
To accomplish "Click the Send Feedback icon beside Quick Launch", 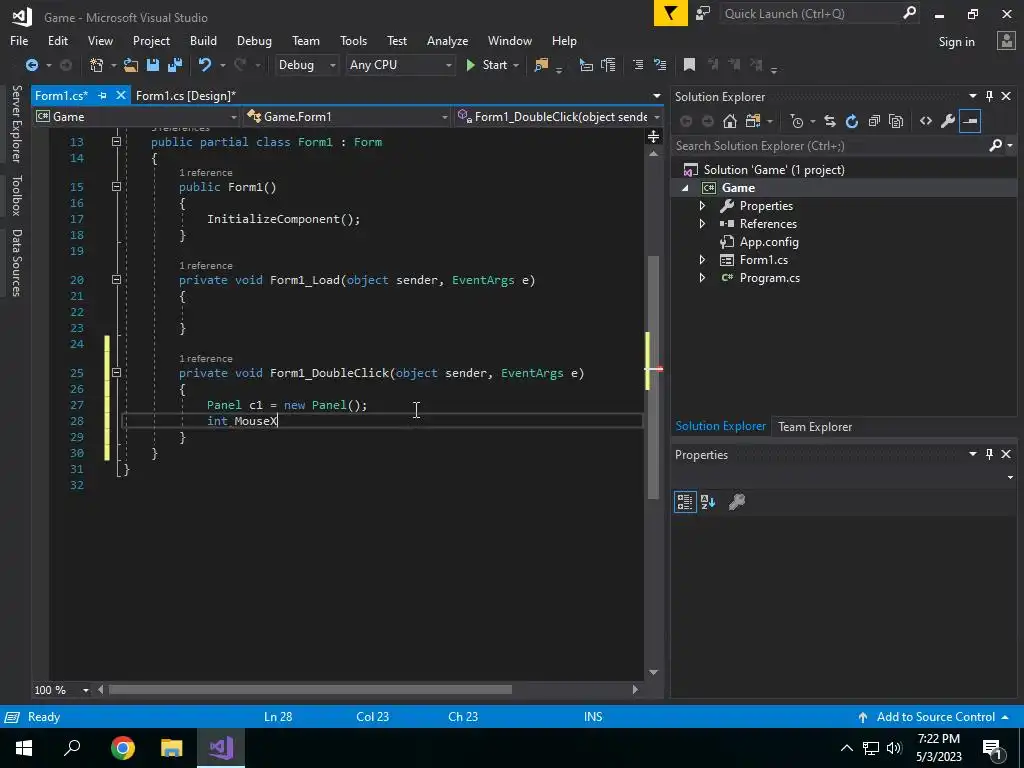I will pos(703,14).
